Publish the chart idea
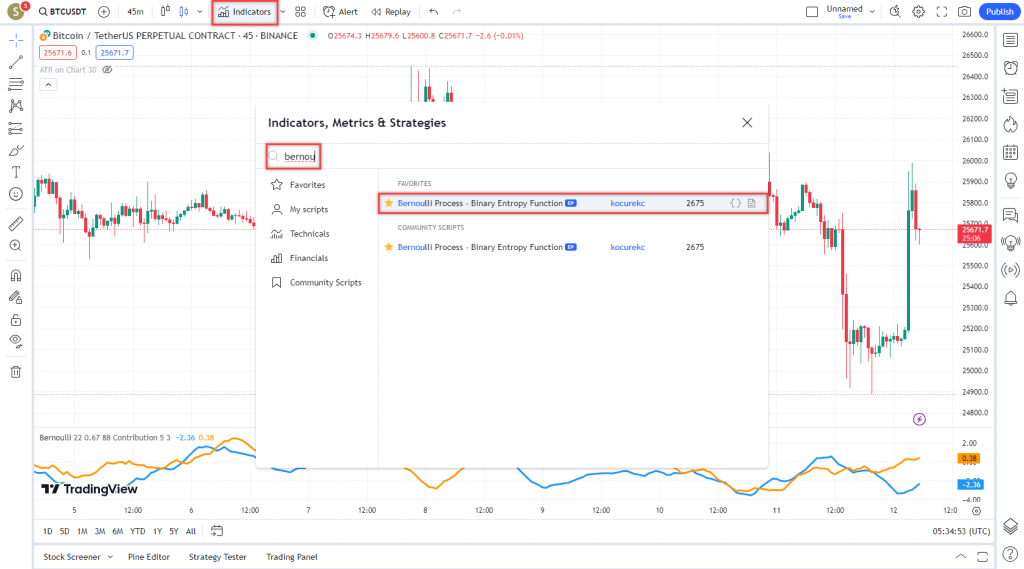1024x569 pixels. (999, 12)
